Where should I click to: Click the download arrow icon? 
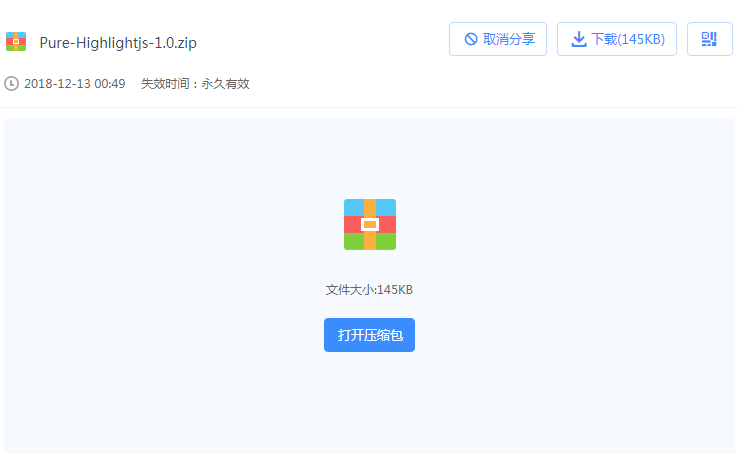coord(578,39)
